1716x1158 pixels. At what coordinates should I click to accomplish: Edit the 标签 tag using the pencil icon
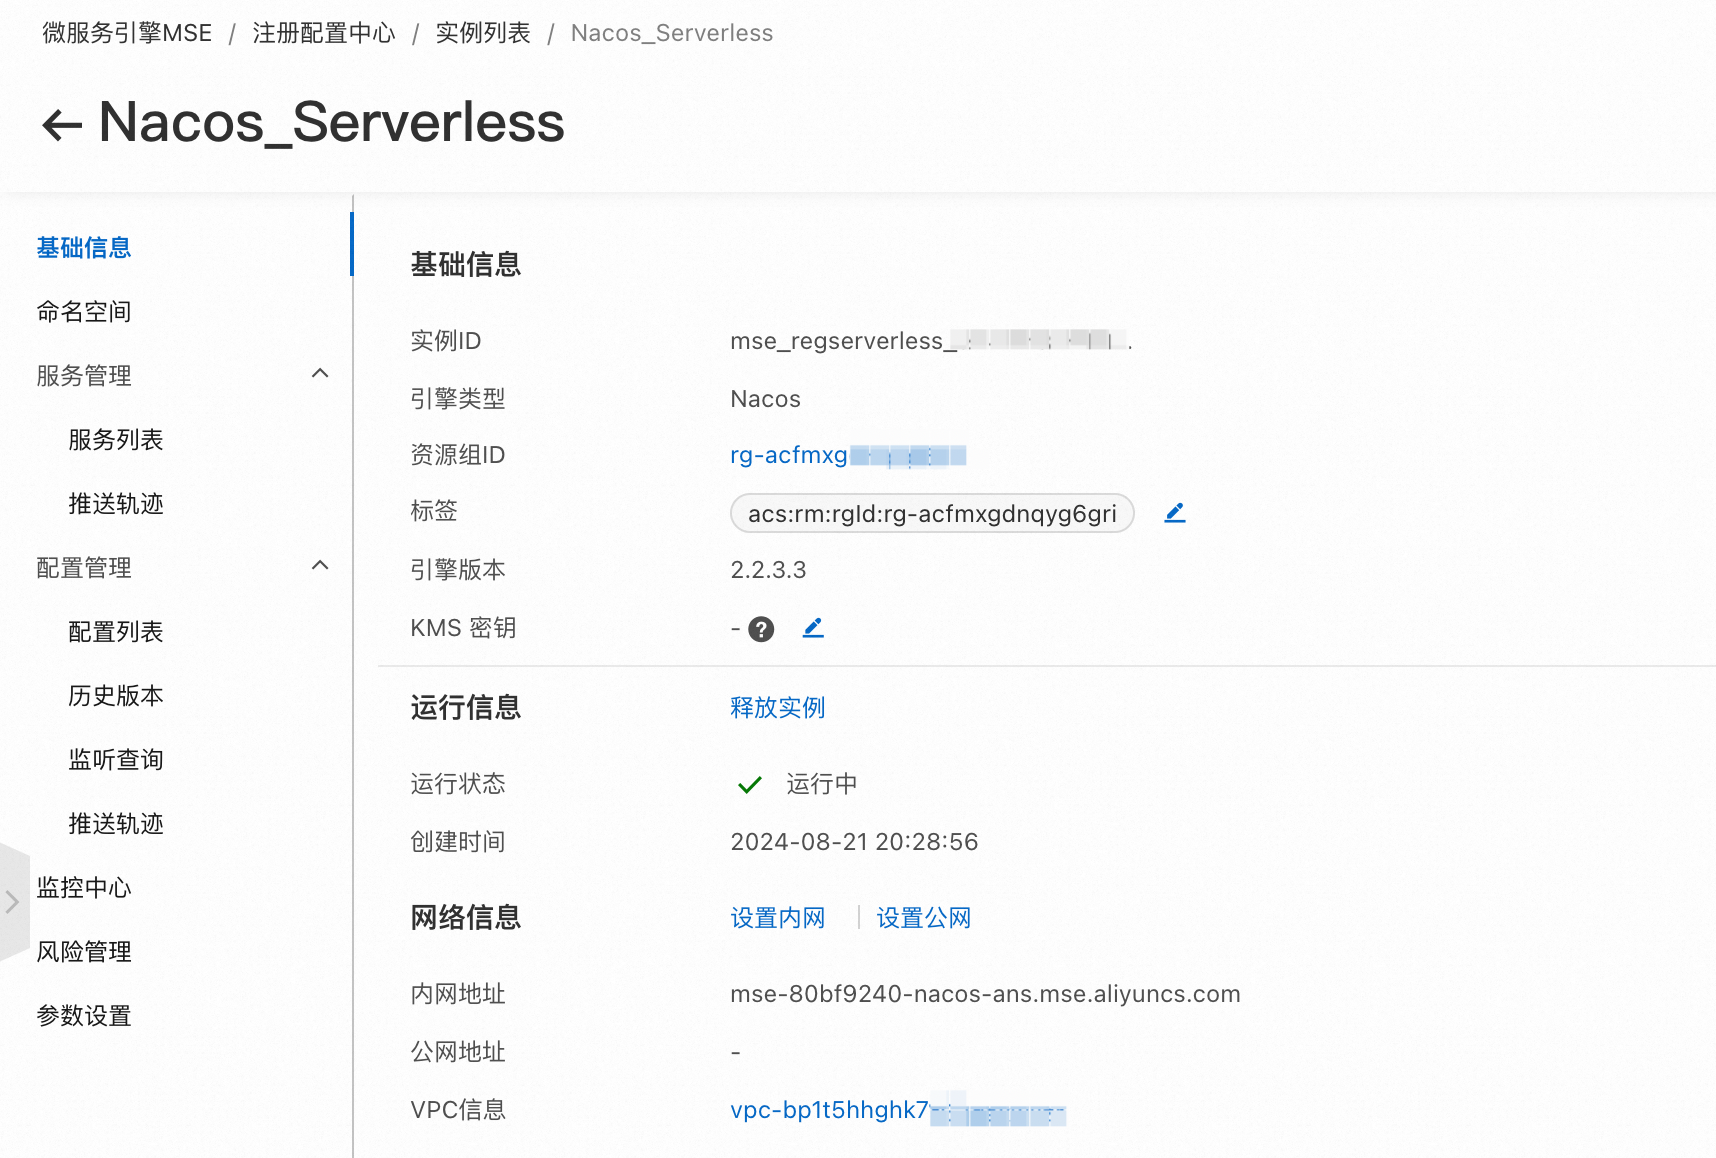(x=1174, y=512)
